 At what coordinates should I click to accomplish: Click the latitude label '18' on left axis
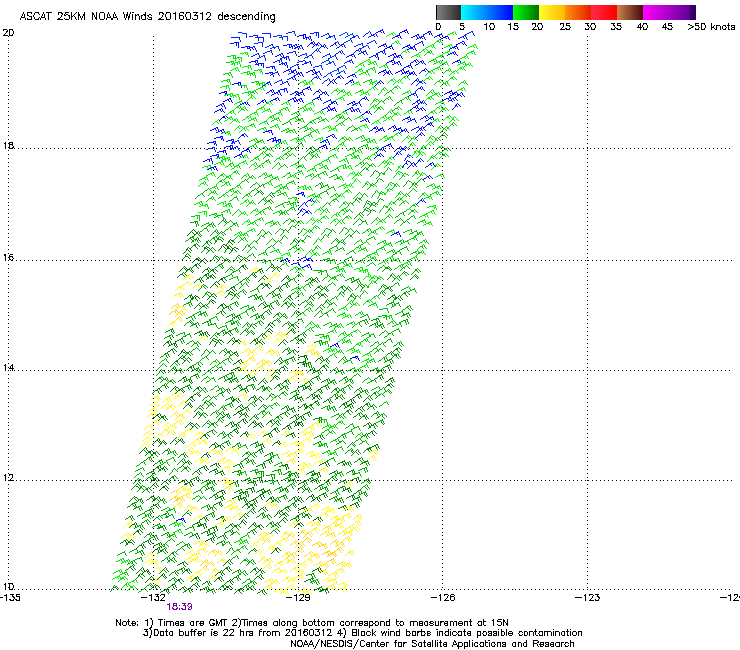coord(8,145)
